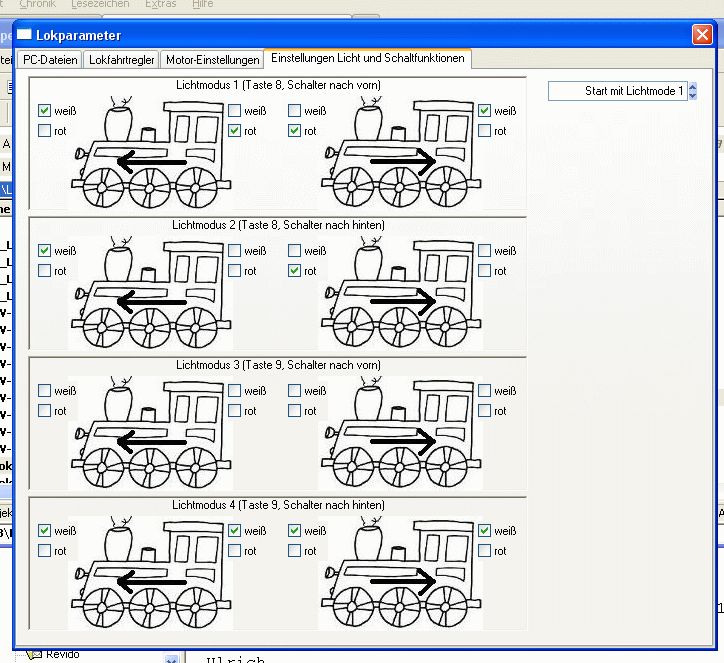
Task: Click the Revido folder item at bottom
Action: 63,654
